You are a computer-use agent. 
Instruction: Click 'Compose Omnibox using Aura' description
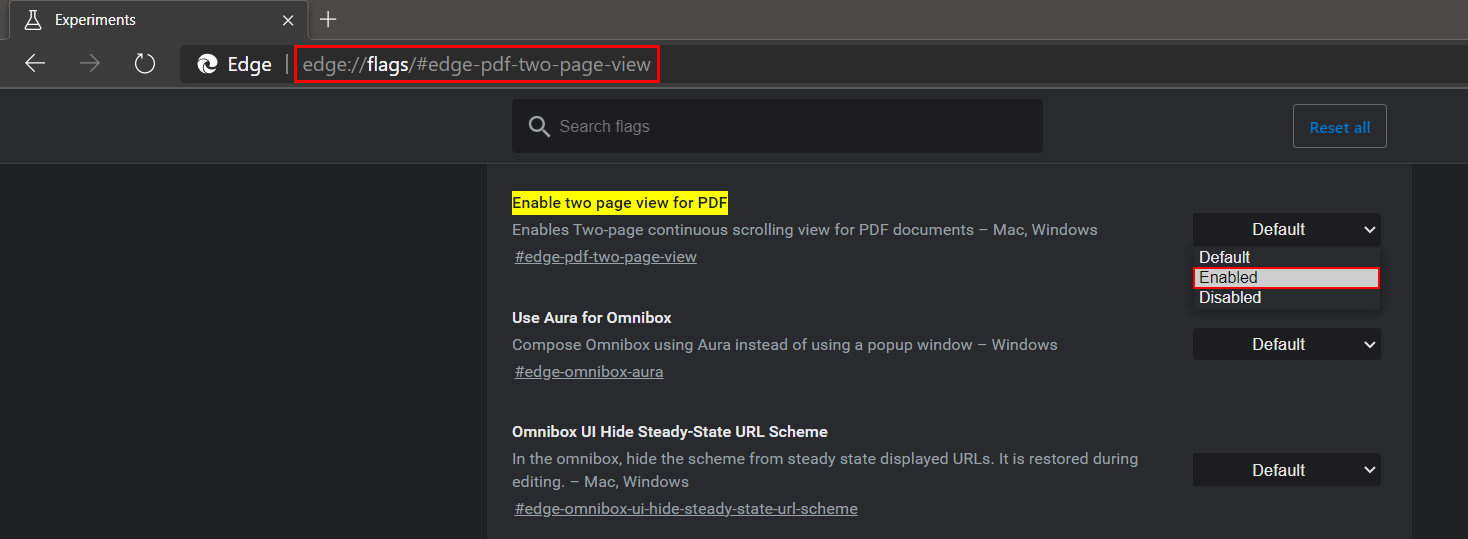click(x=785, y=345)
